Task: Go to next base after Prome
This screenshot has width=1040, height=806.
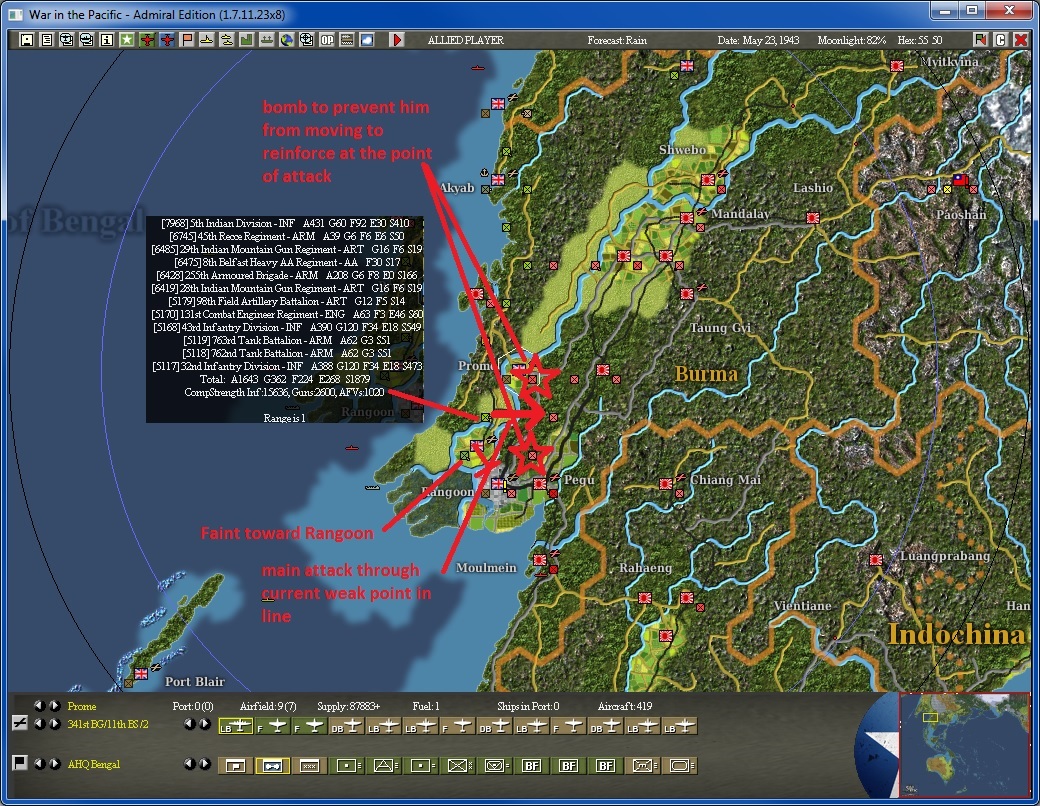Action: pos(54,706)
